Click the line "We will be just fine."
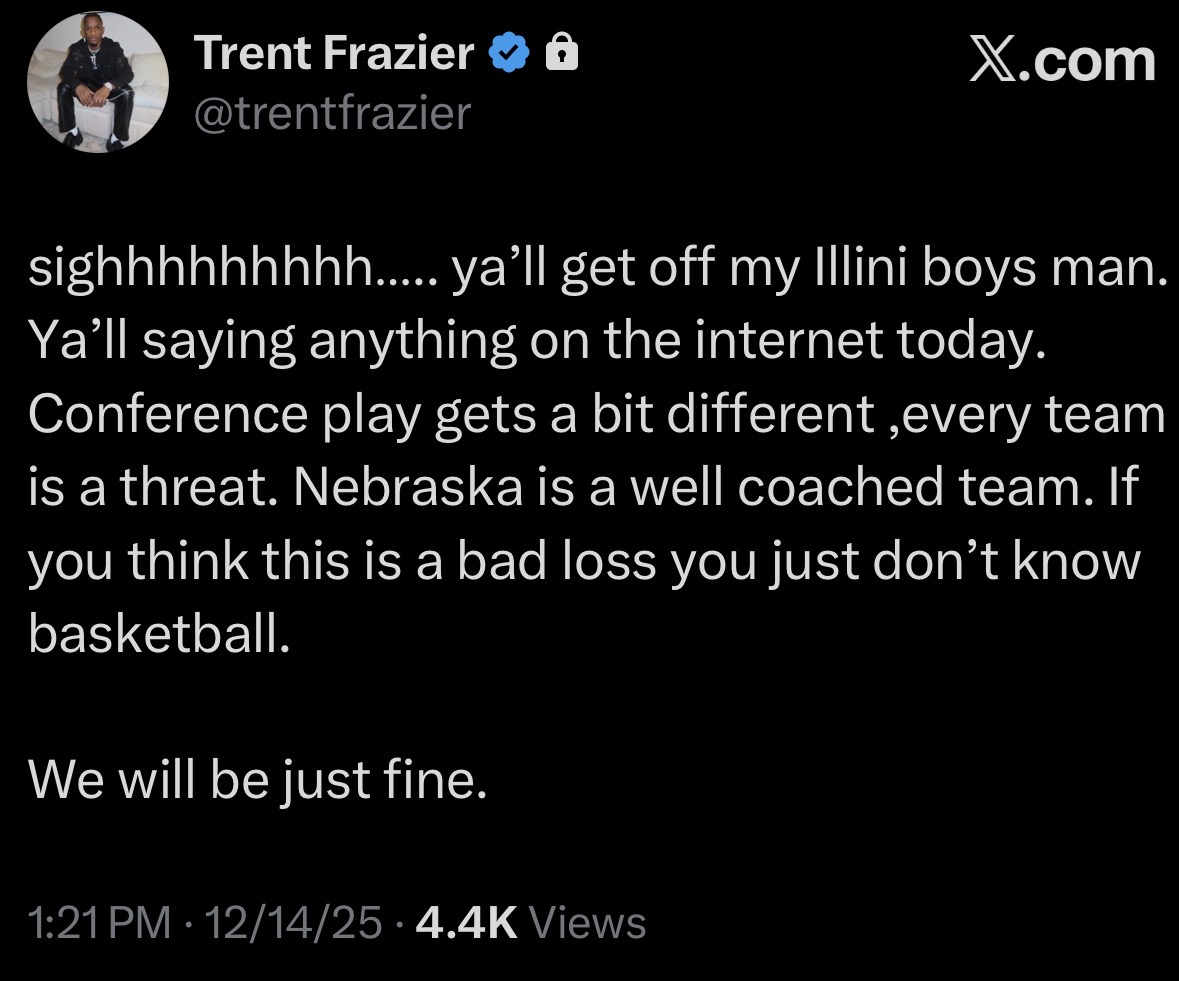 pyautogui.click(x=258, y=779)
